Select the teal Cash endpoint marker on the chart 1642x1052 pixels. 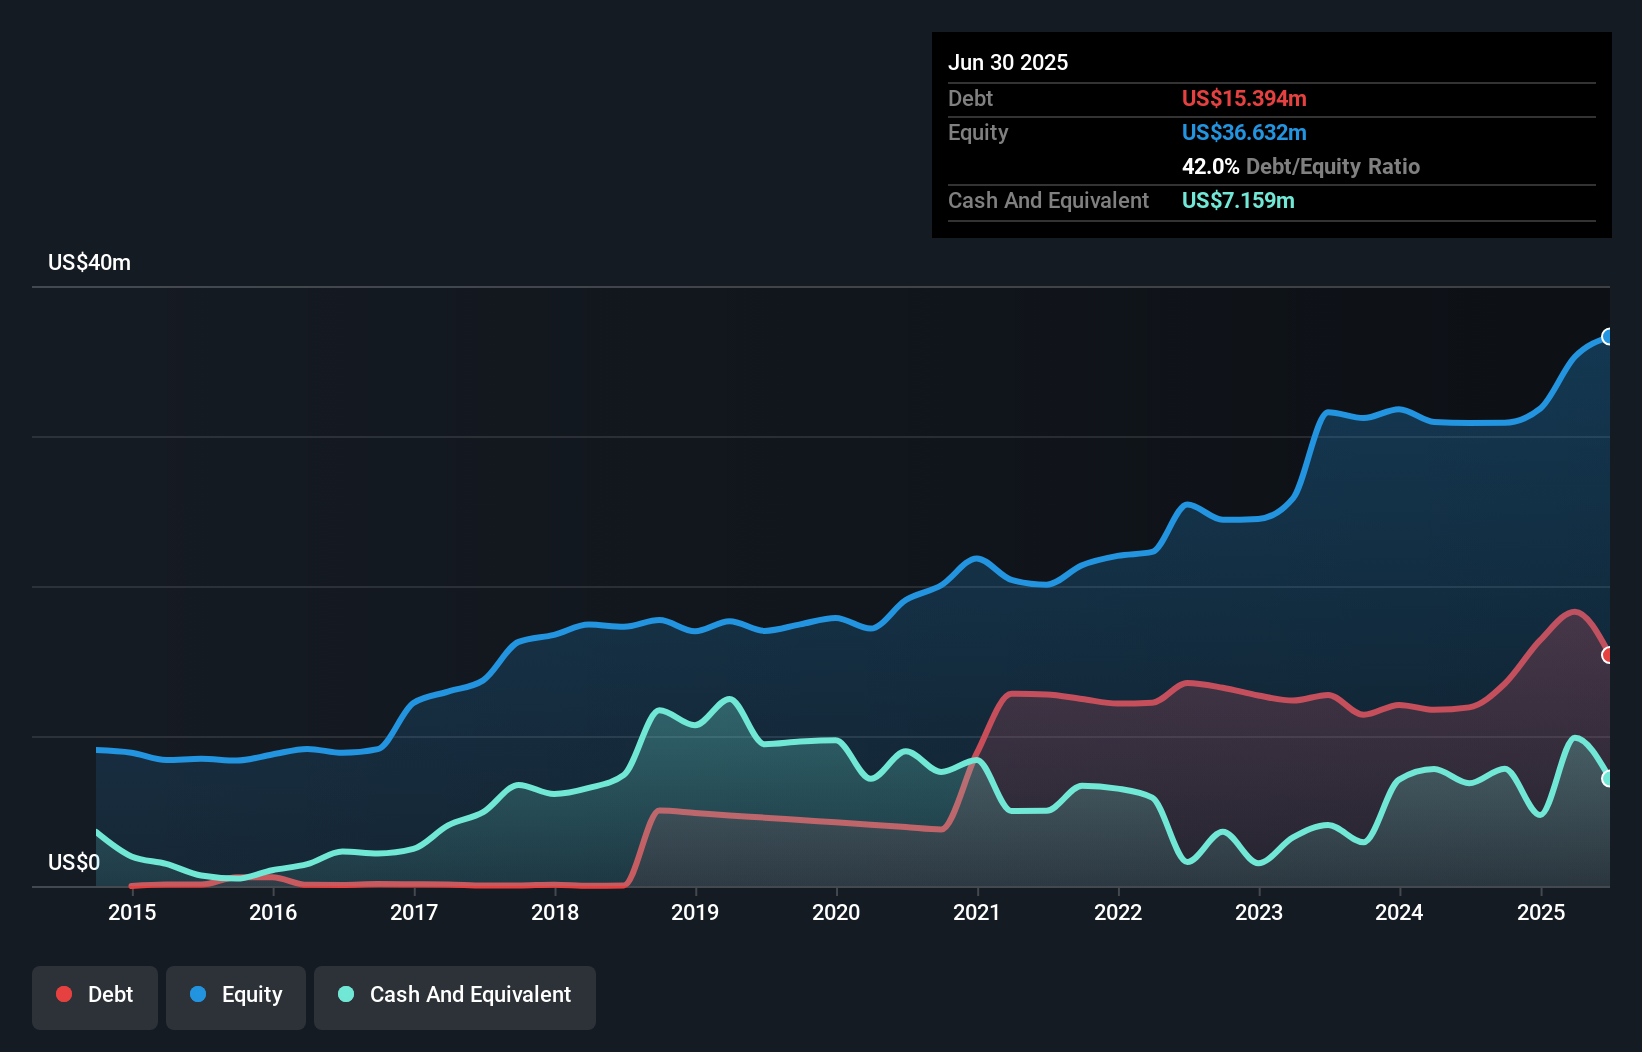tap(1608, 779)
